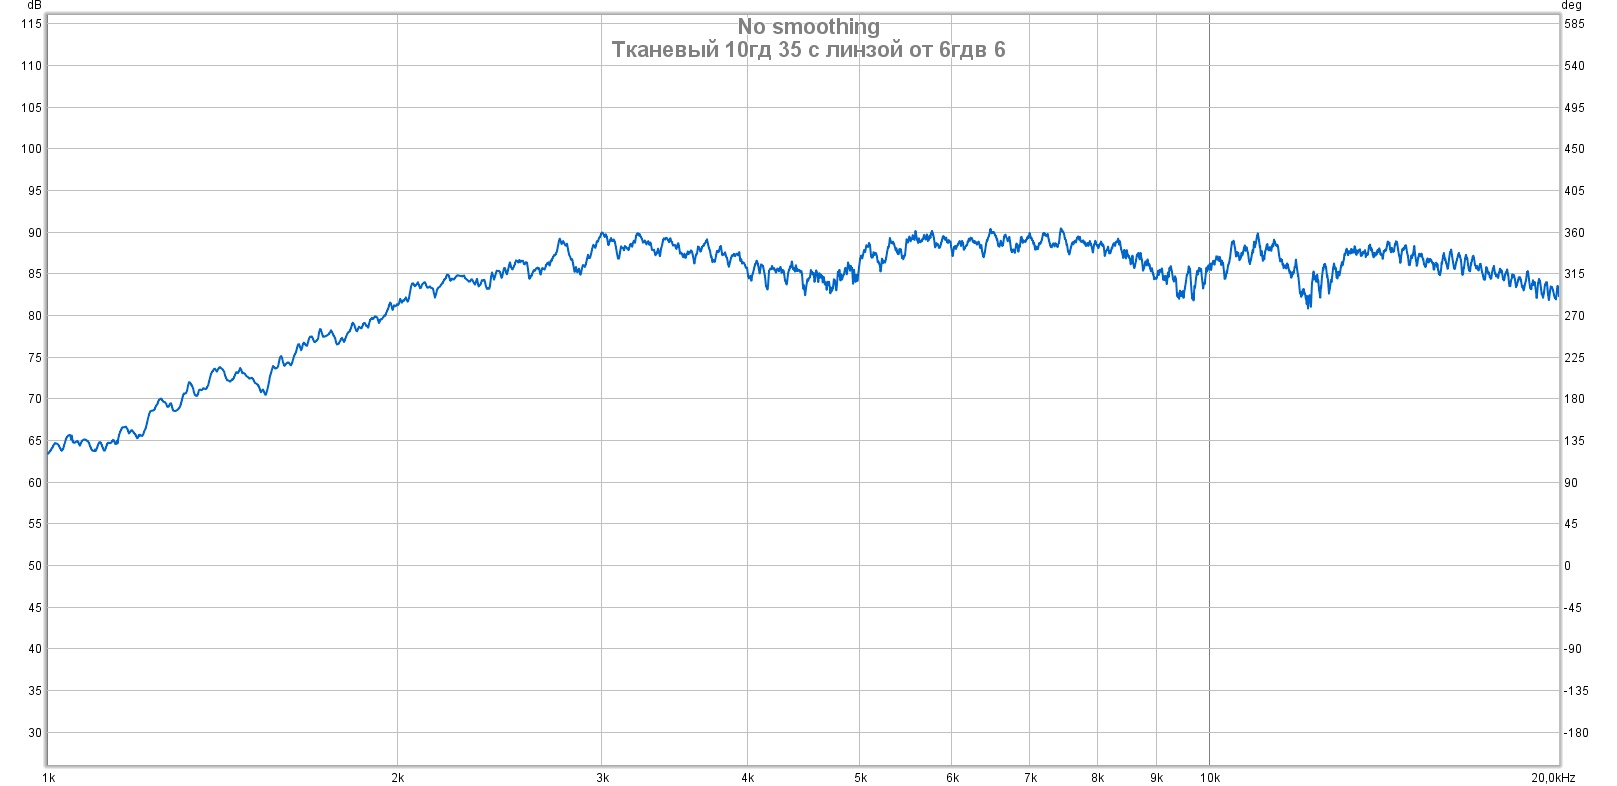Select the "585" degree scale value
Image resolution: width=1617 pixels, height=786 pixels.
click(1575, 24)
